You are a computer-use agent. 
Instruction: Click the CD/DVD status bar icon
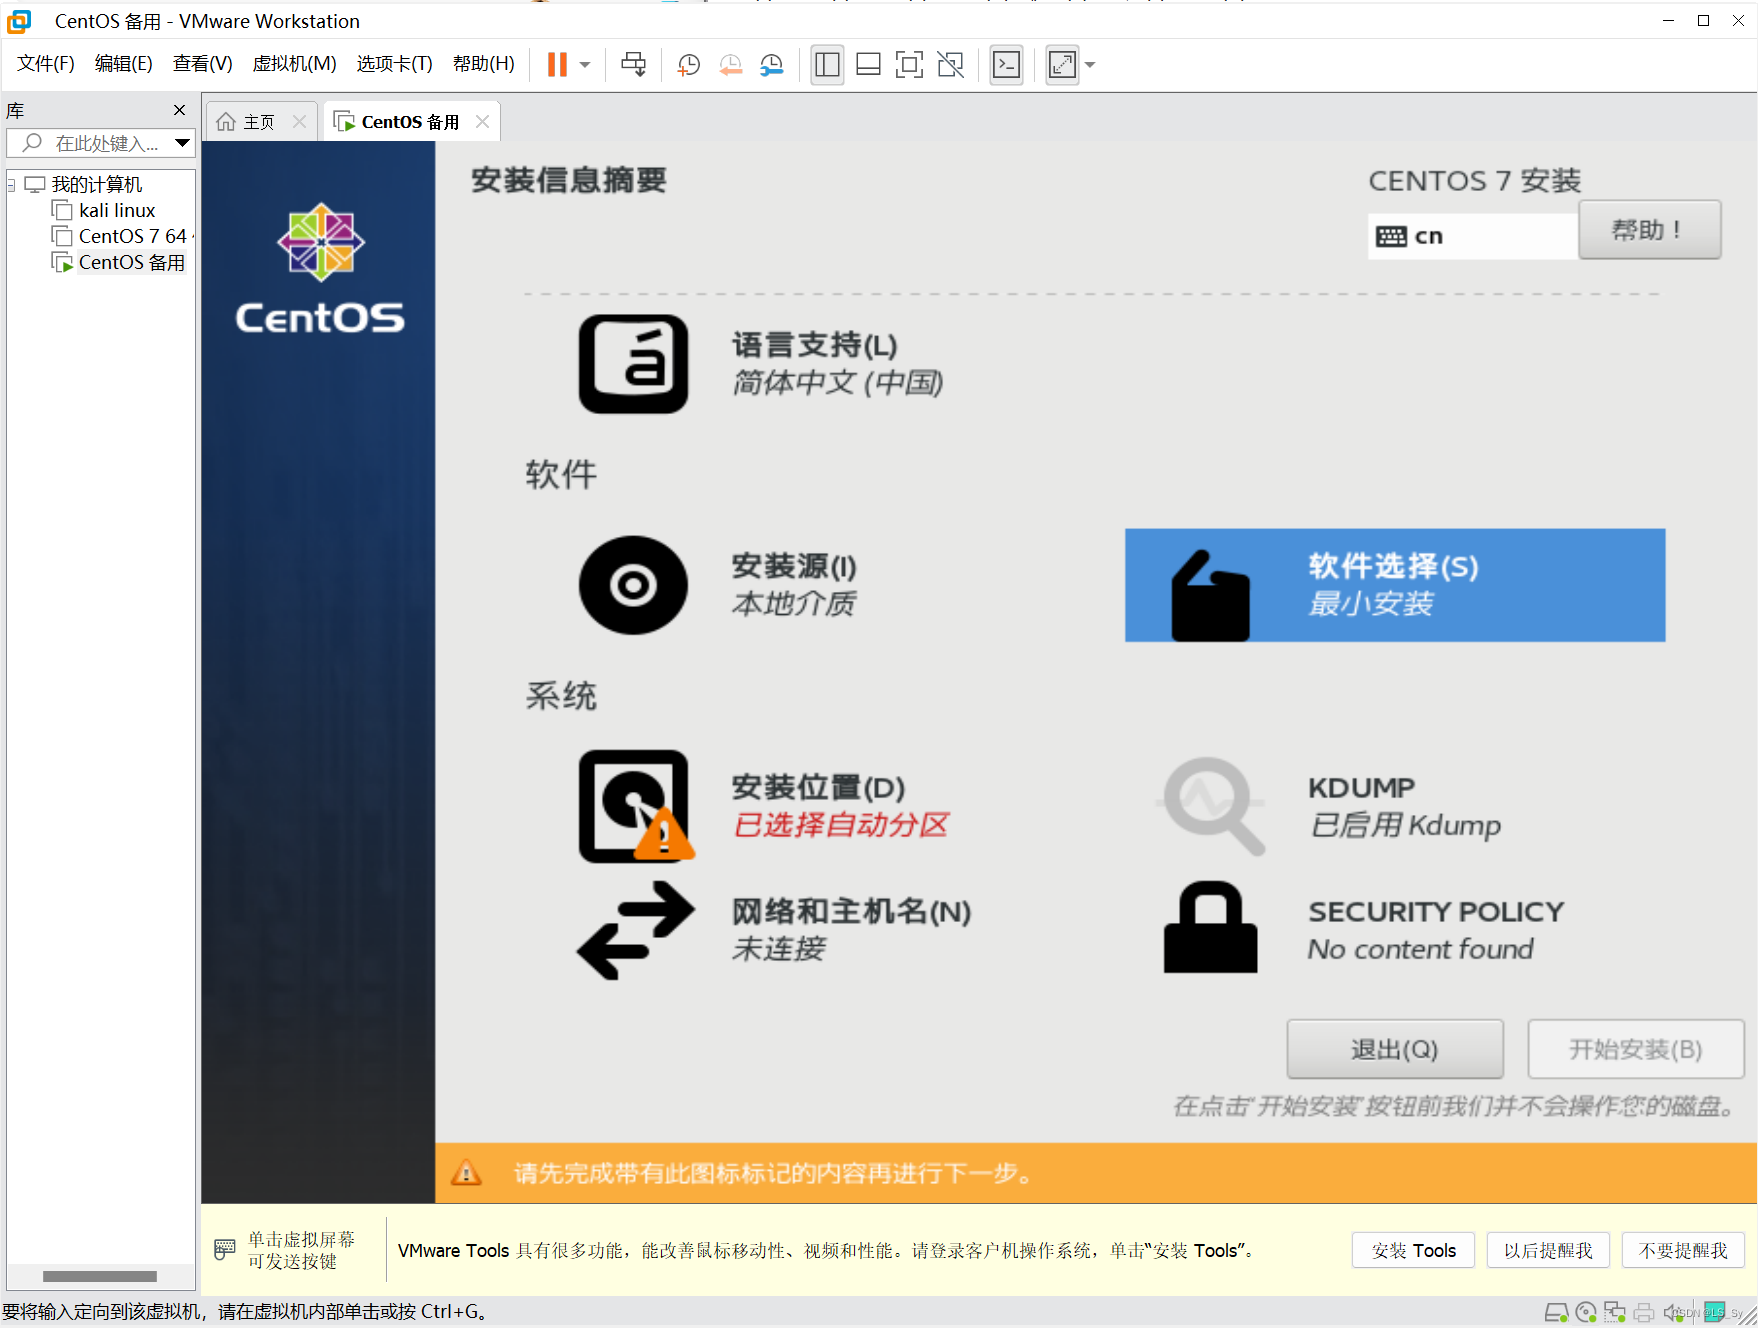click(x=1586, y=1312)
